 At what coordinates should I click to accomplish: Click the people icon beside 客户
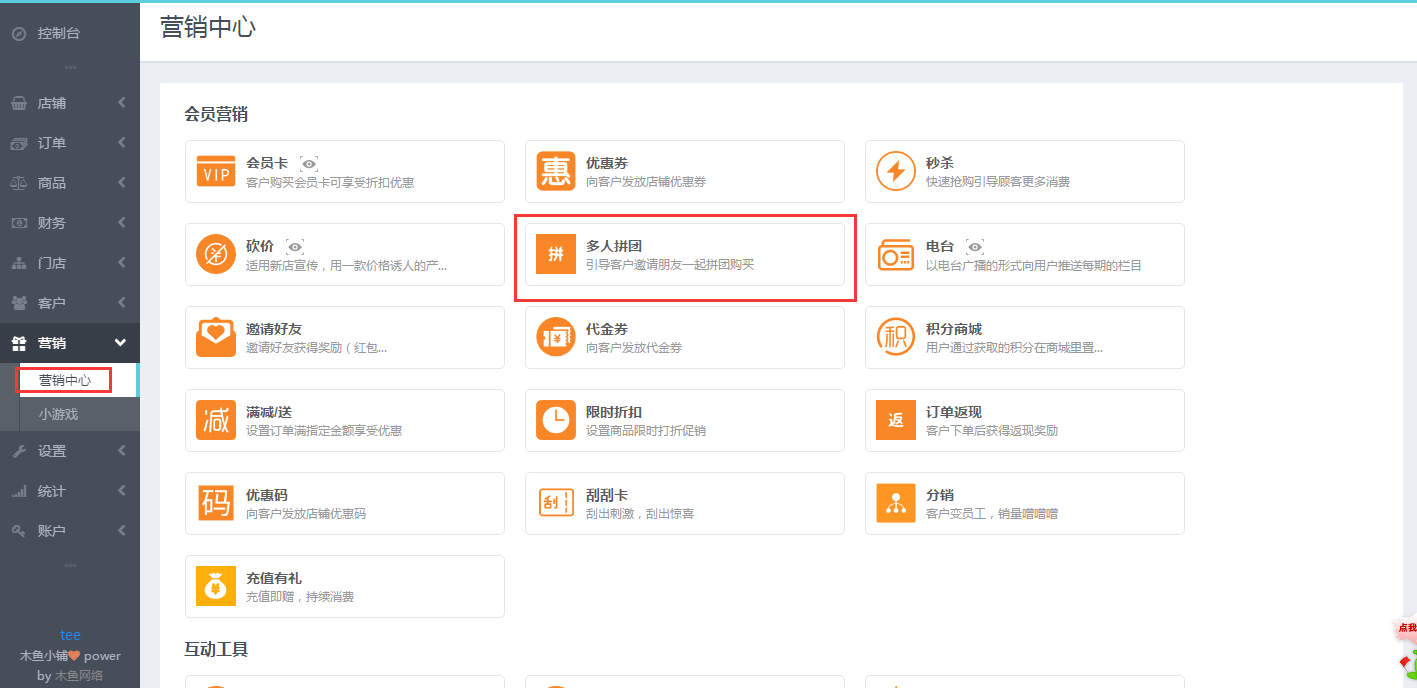(x=18, y=303)
